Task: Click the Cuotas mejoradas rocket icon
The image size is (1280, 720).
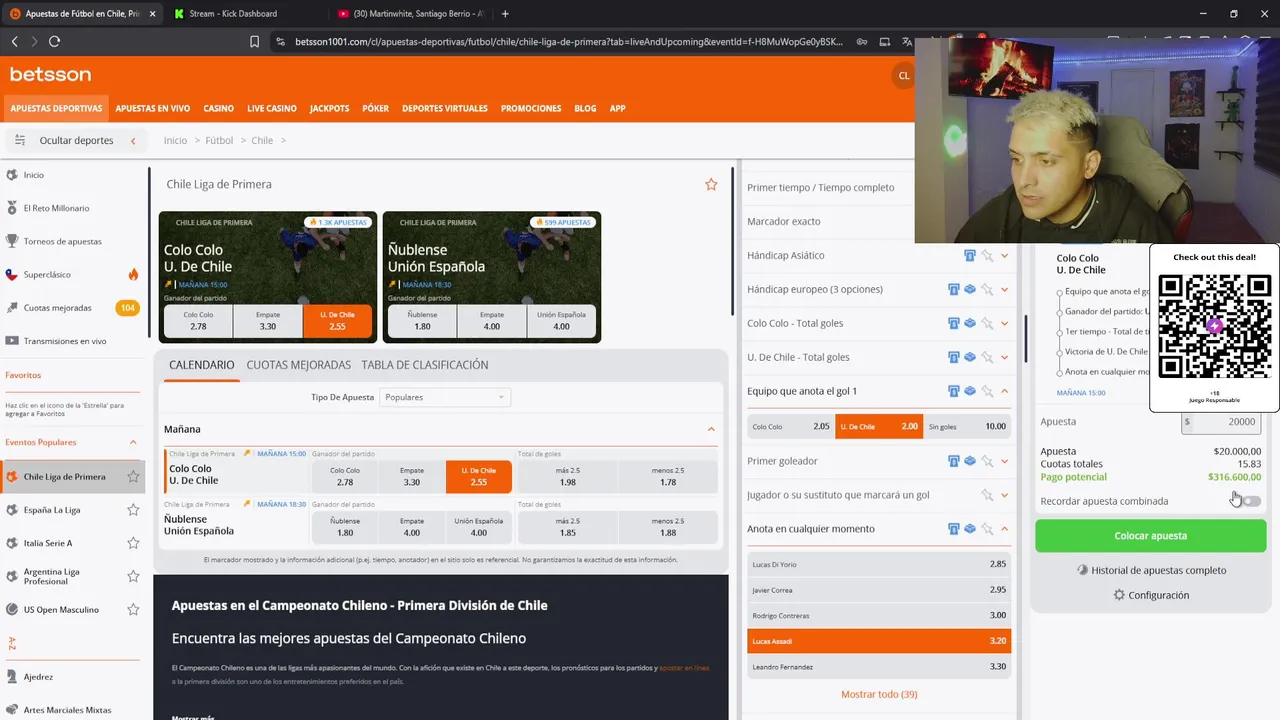Action: click(x=12, y=308)
